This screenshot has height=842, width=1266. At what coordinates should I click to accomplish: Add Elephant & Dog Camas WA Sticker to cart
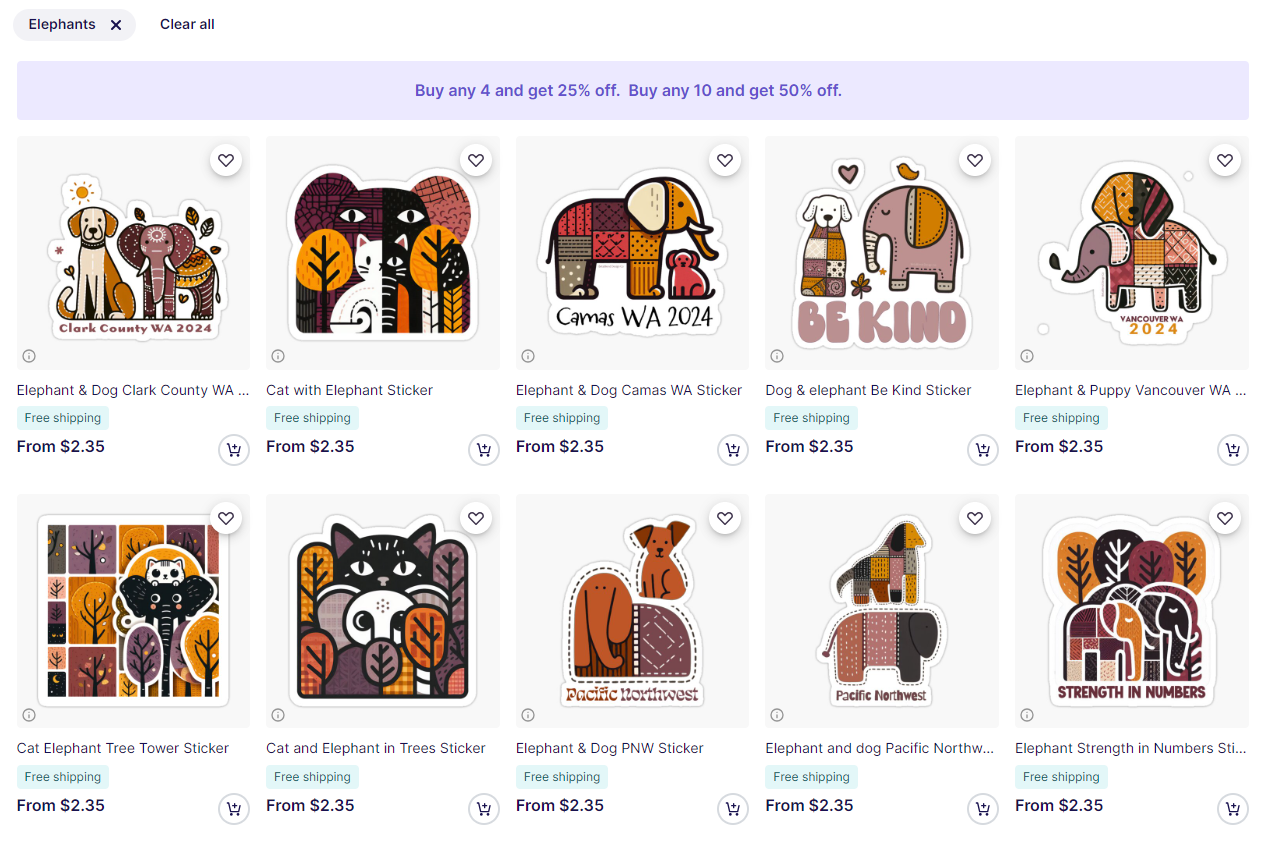pos(733,450)
